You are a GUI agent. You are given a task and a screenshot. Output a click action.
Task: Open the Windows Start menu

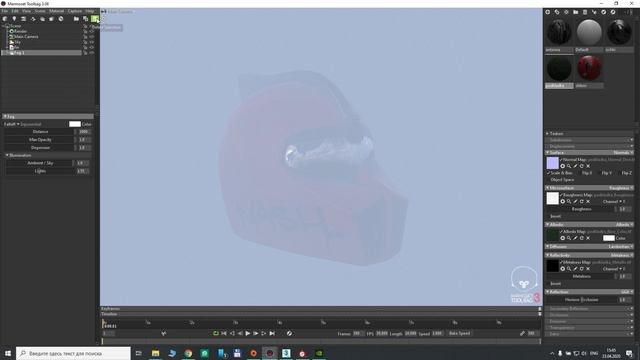tap(8, 353)
